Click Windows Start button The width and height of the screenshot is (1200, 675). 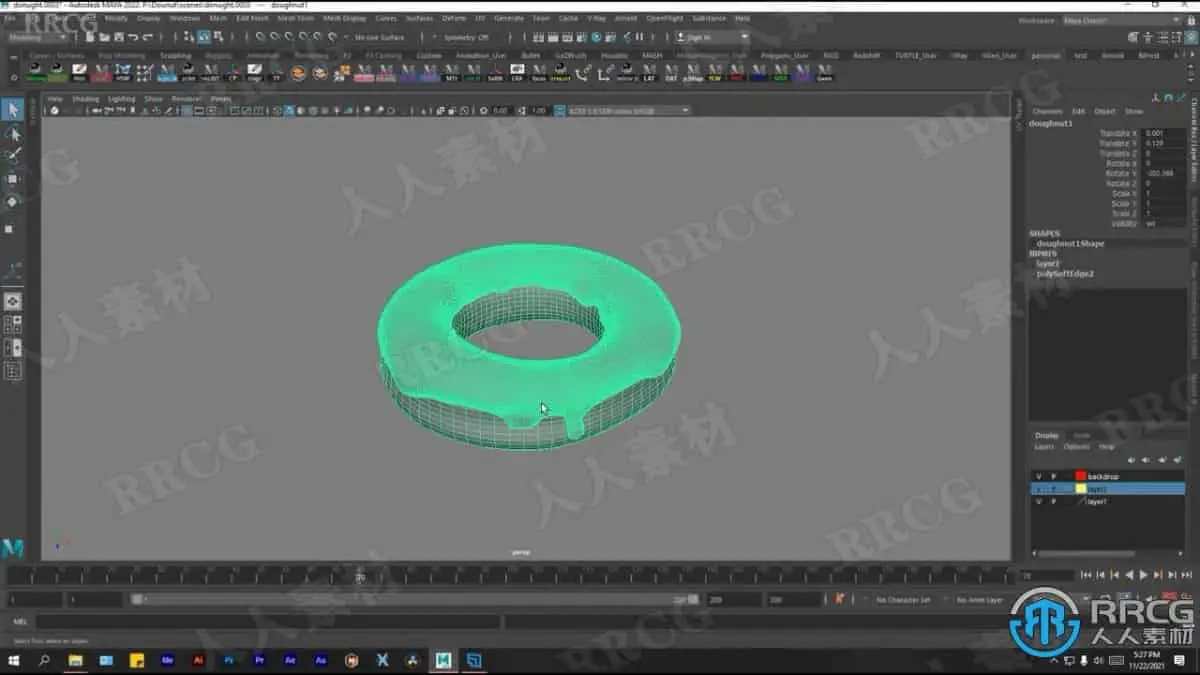pos(14,661)
